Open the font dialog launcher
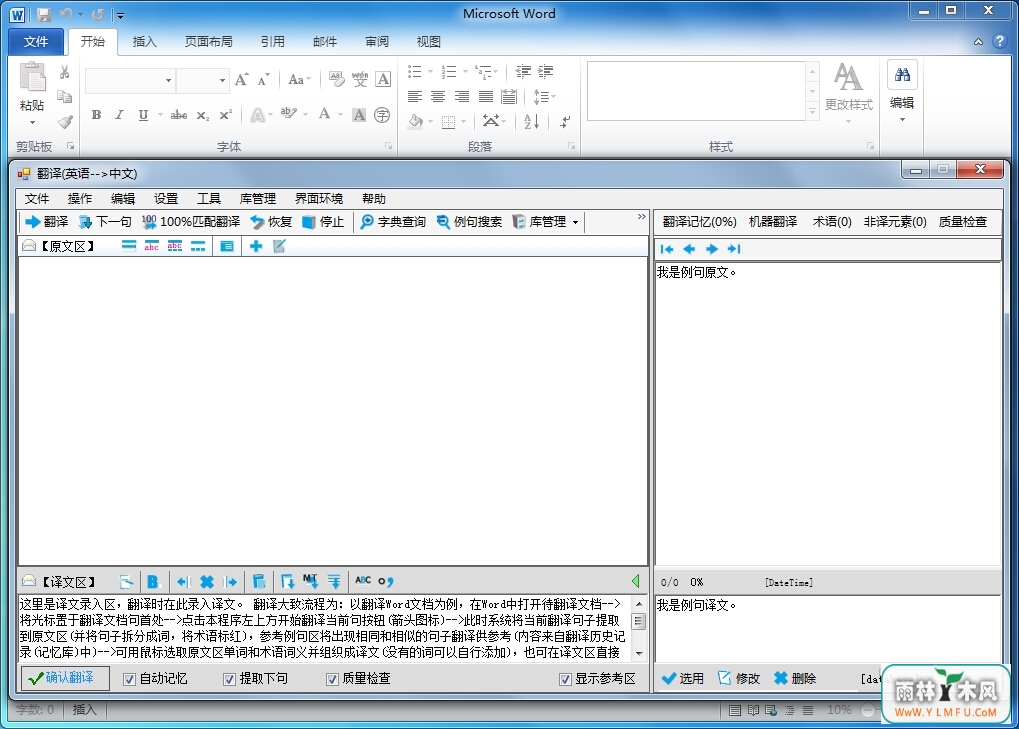Screen dimensions: 1019x729 [389, 147]
